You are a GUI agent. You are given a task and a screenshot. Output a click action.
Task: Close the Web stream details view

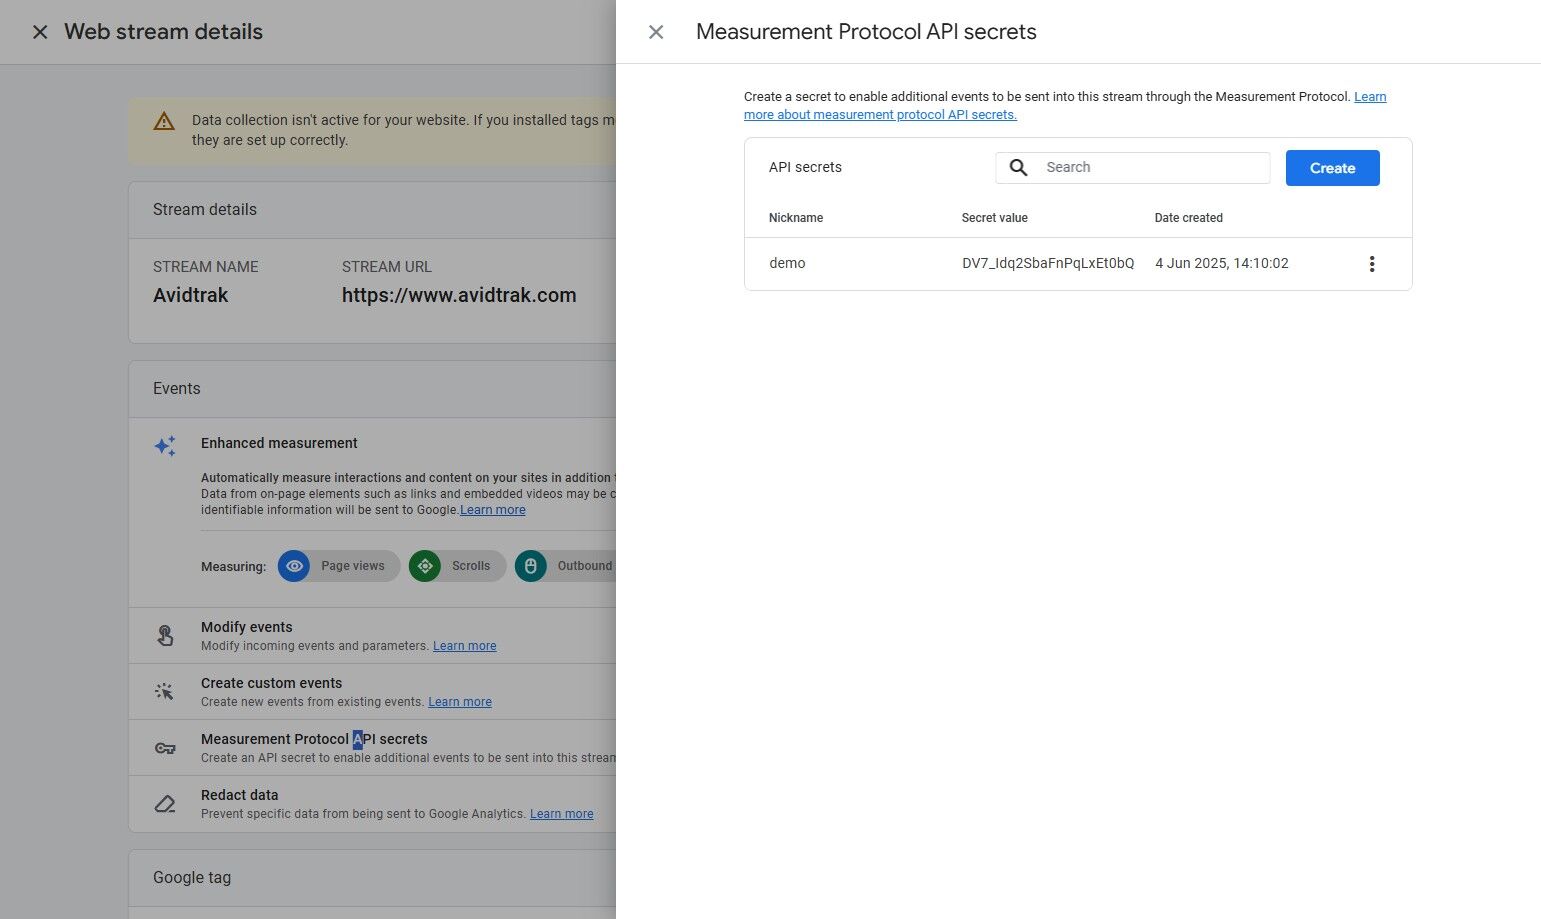[40, 31]
